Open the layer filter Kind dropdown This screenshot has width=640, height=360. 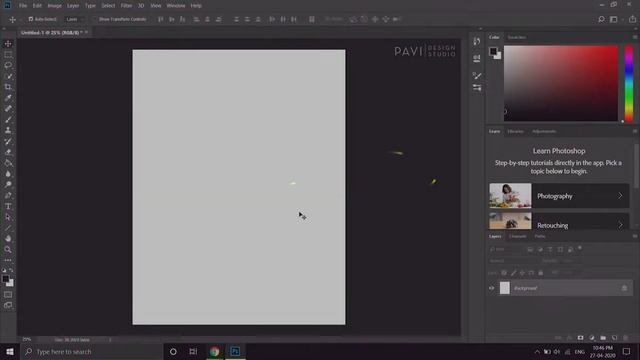506,249
